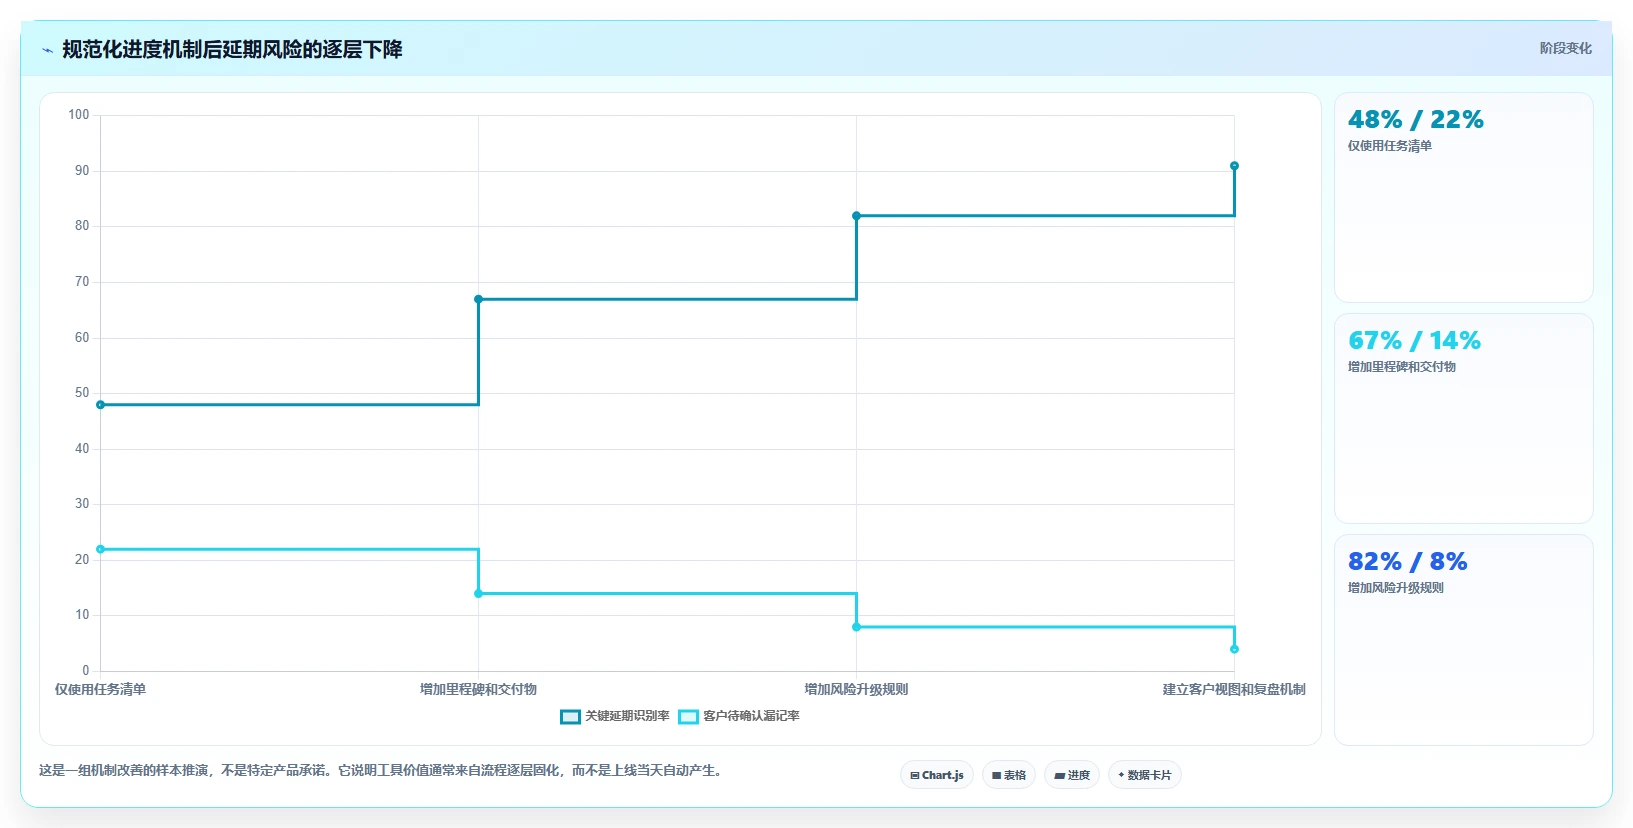This screenshot has width=1633, height=828.
Task: Click the 关键延期识别率 legend label
Action: coord(627,716)
